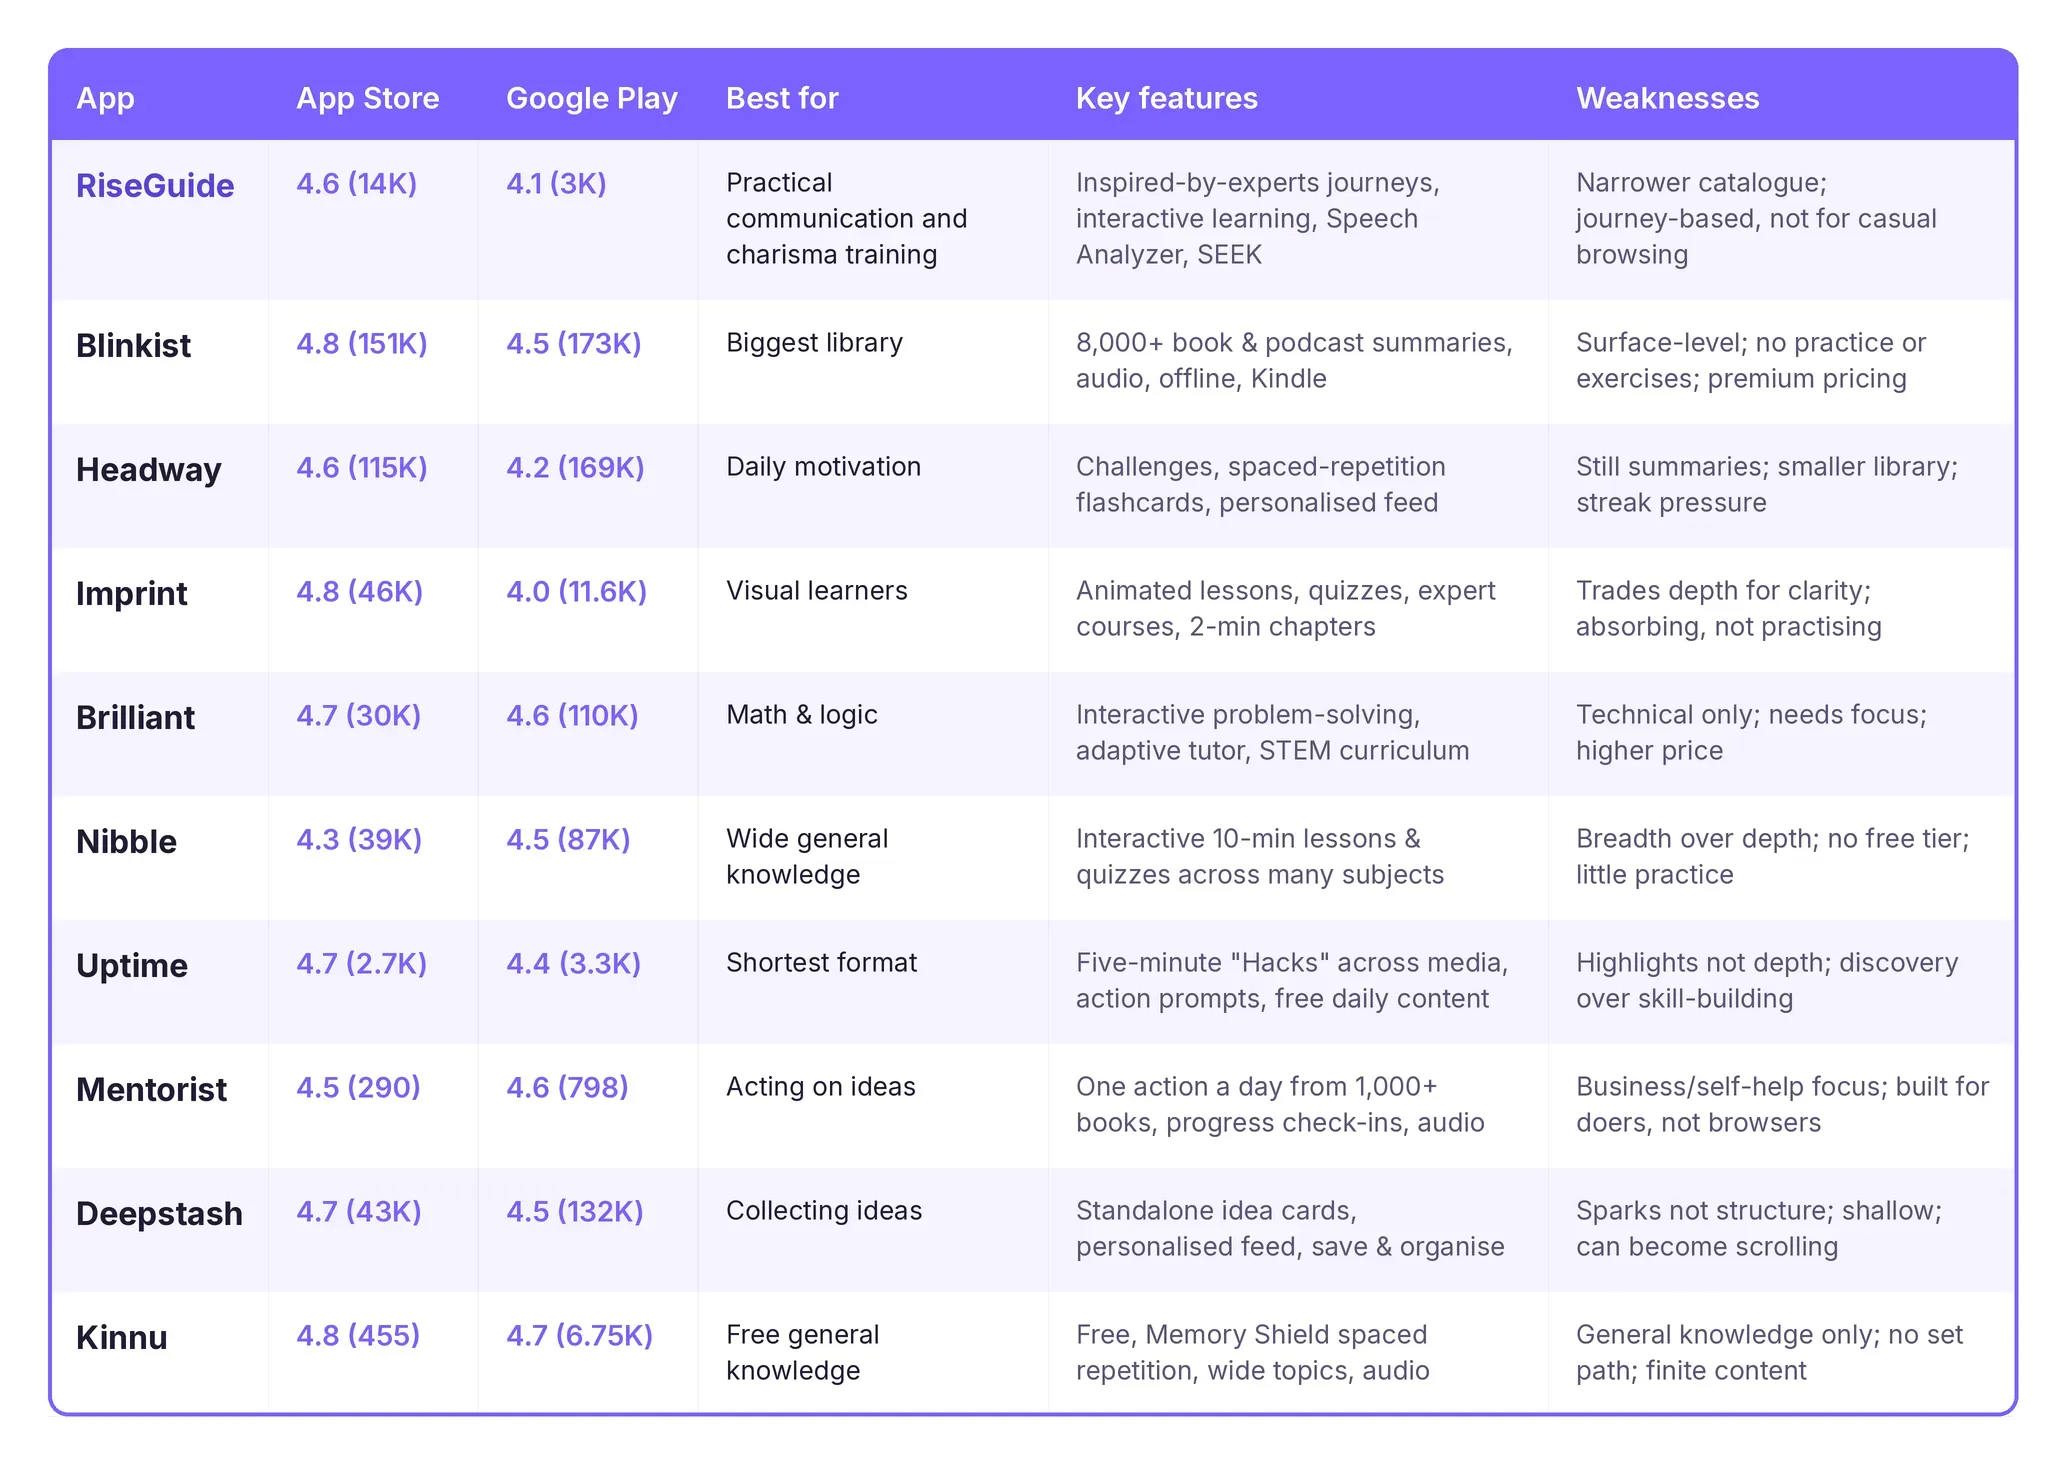Image resolution: width=2066 pixels, height=1464 pixels.
Task: Select the Nibble app name cell
Action: pos(126,841)
